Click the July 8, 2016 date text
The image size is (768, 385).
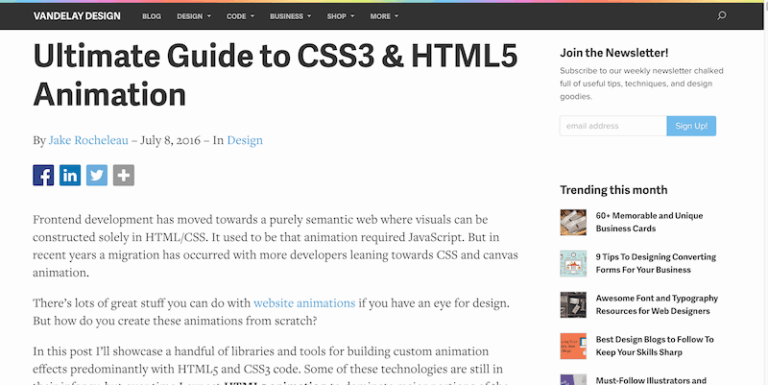tap(170, 140)
